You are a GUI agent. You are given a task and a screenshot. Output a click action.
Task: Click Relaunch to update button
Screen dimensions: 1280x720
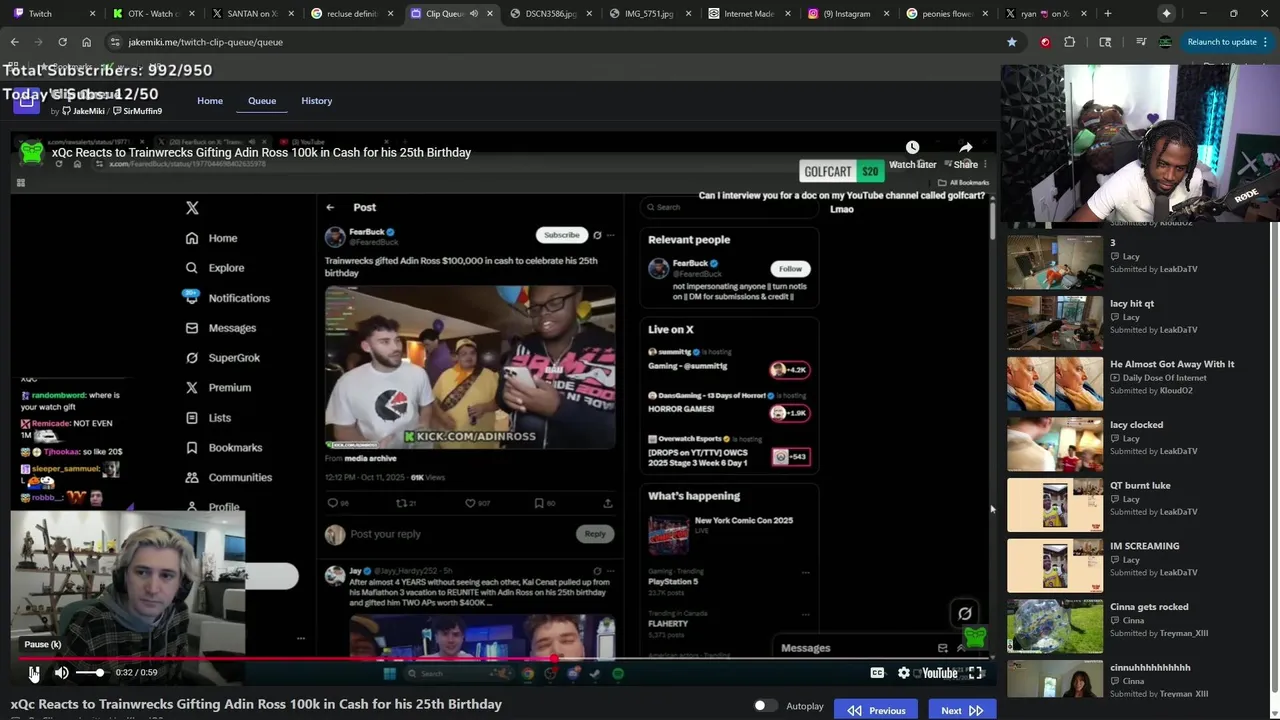[x=1221, y=42]
